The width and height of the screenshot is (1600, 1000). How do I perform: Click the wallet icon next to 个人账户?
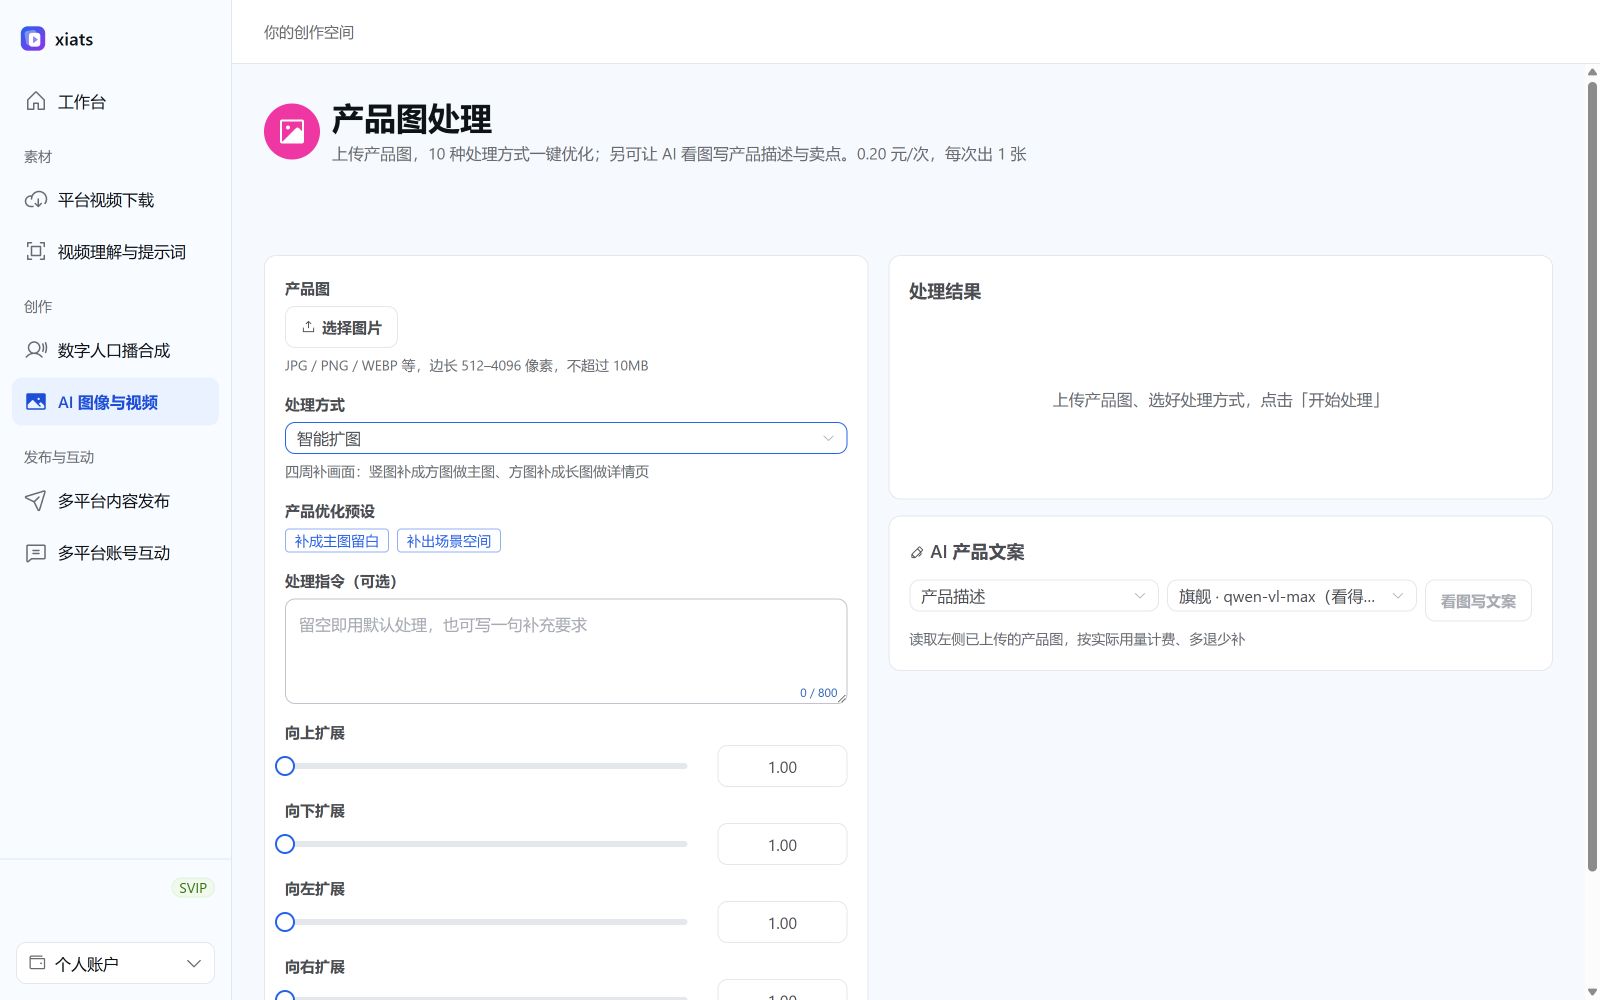37,963
